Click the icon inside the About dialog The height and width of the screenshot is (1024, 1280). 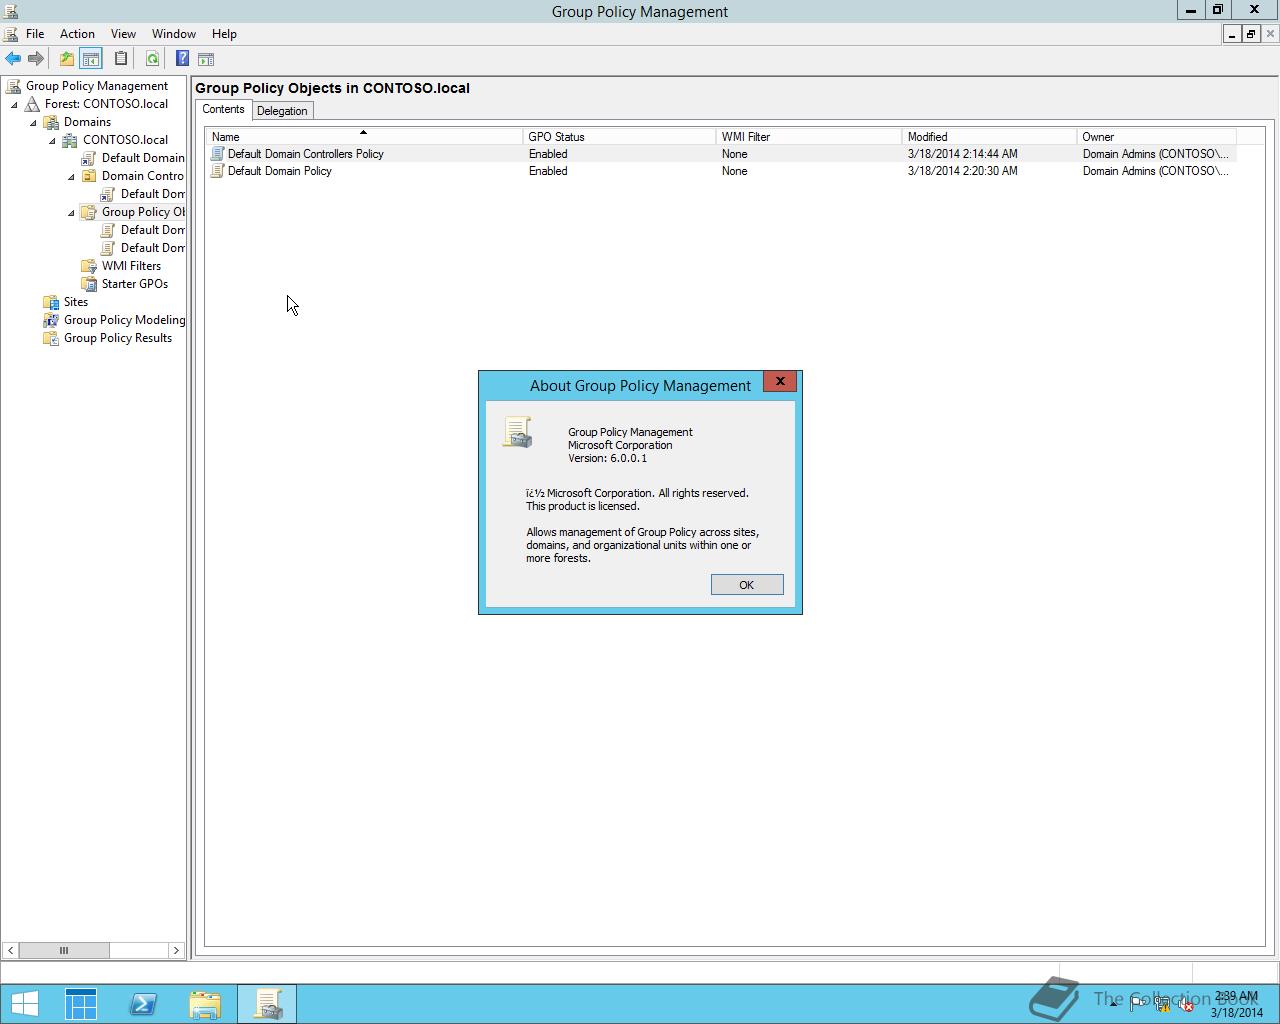click(517, 432)
